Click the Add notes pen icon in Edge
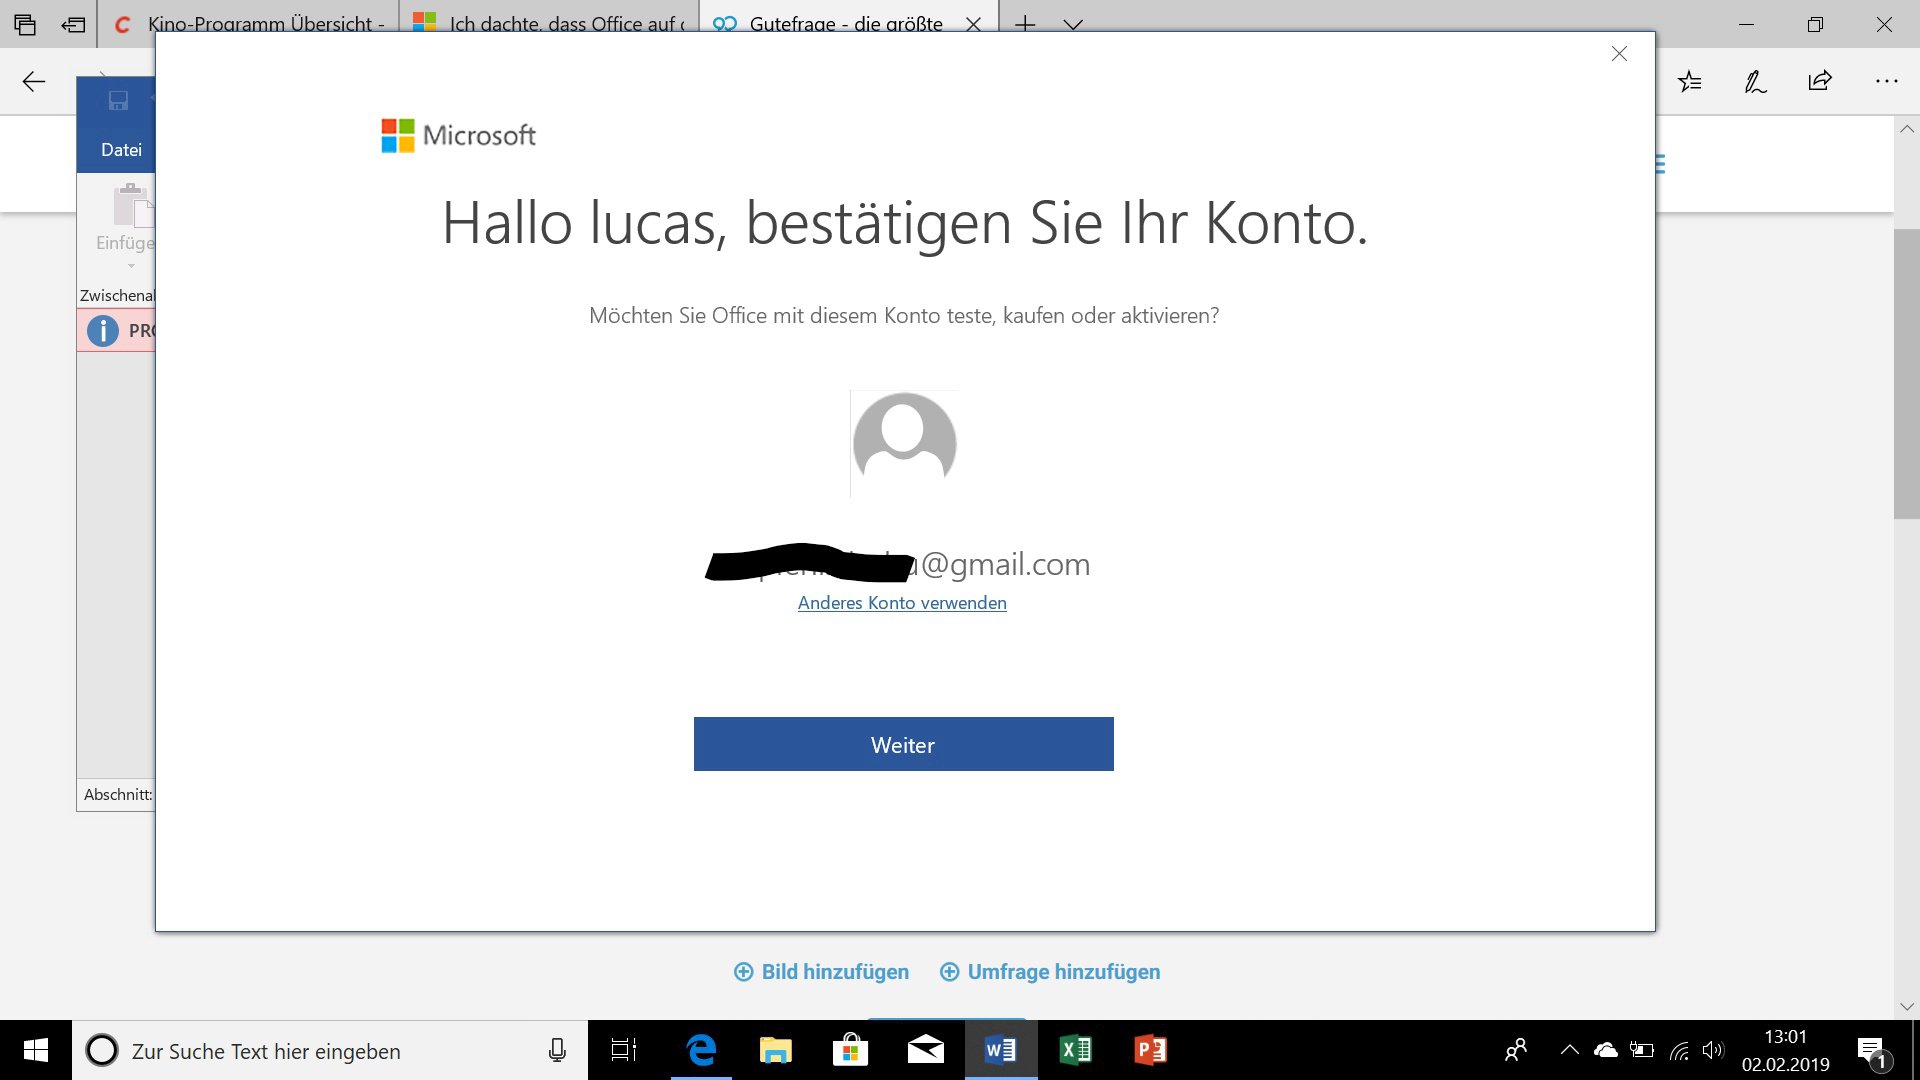1920x1080 pixels. (1755, 82)
